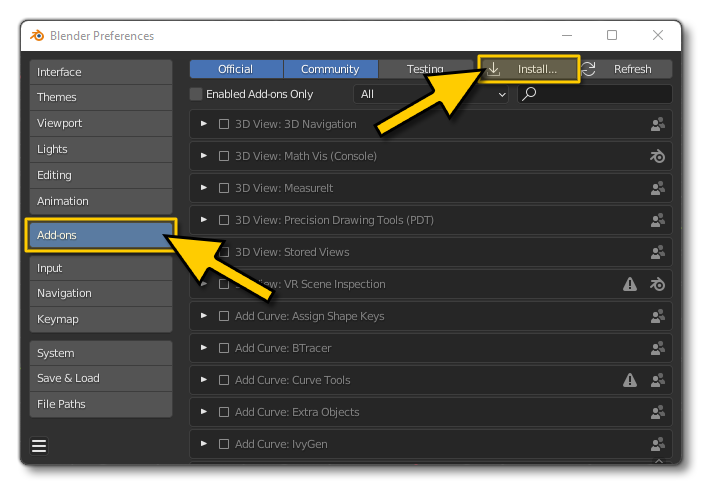
Task: Click the VR Scene Inspection label
Action: point(334,284)
